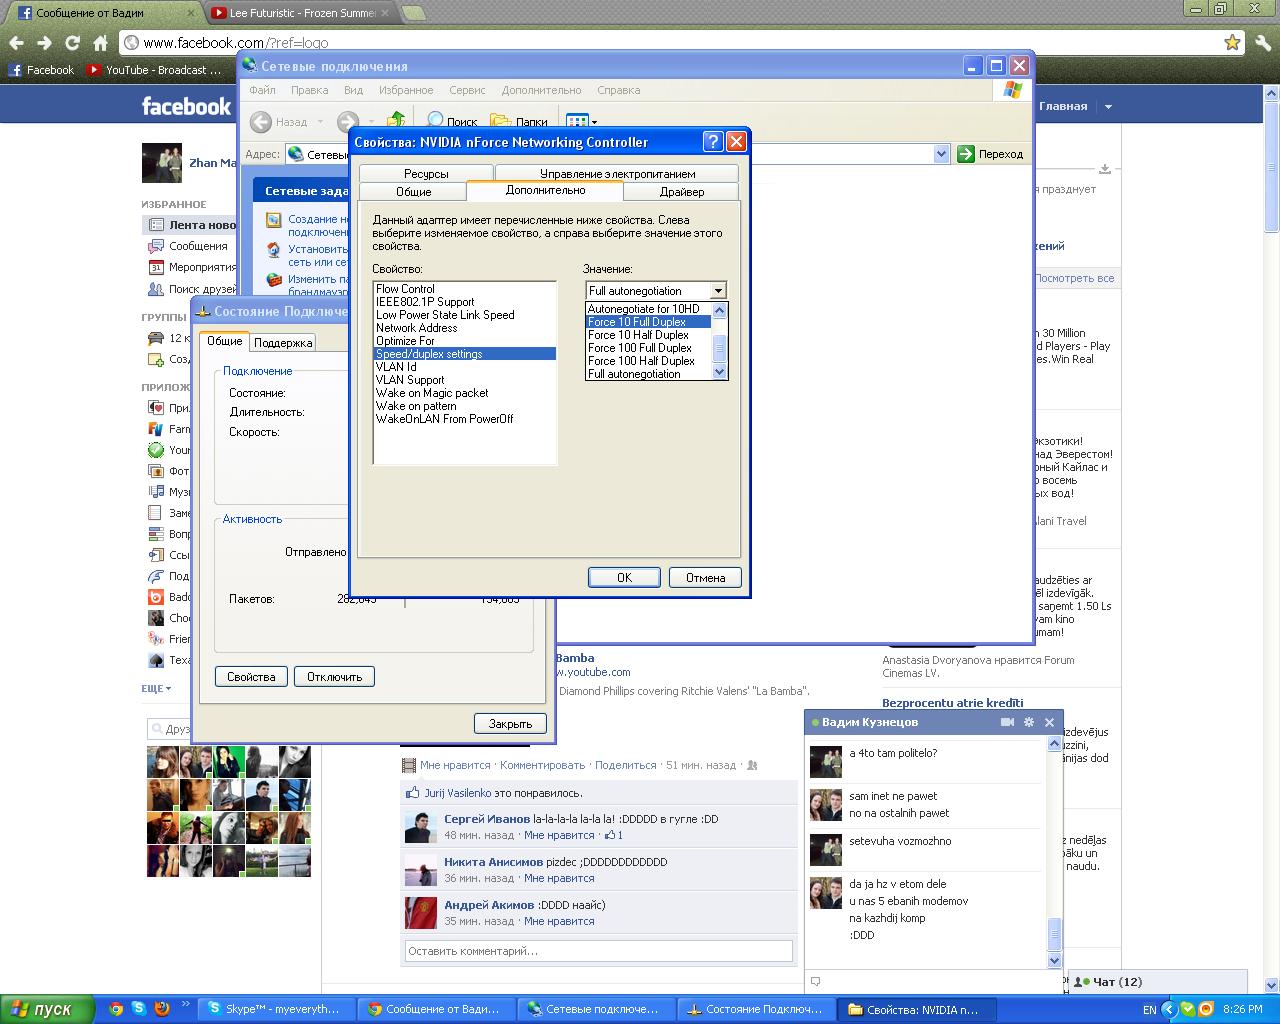Open Правка menu
This screenshot has width=1280, height=1024.
309,90
